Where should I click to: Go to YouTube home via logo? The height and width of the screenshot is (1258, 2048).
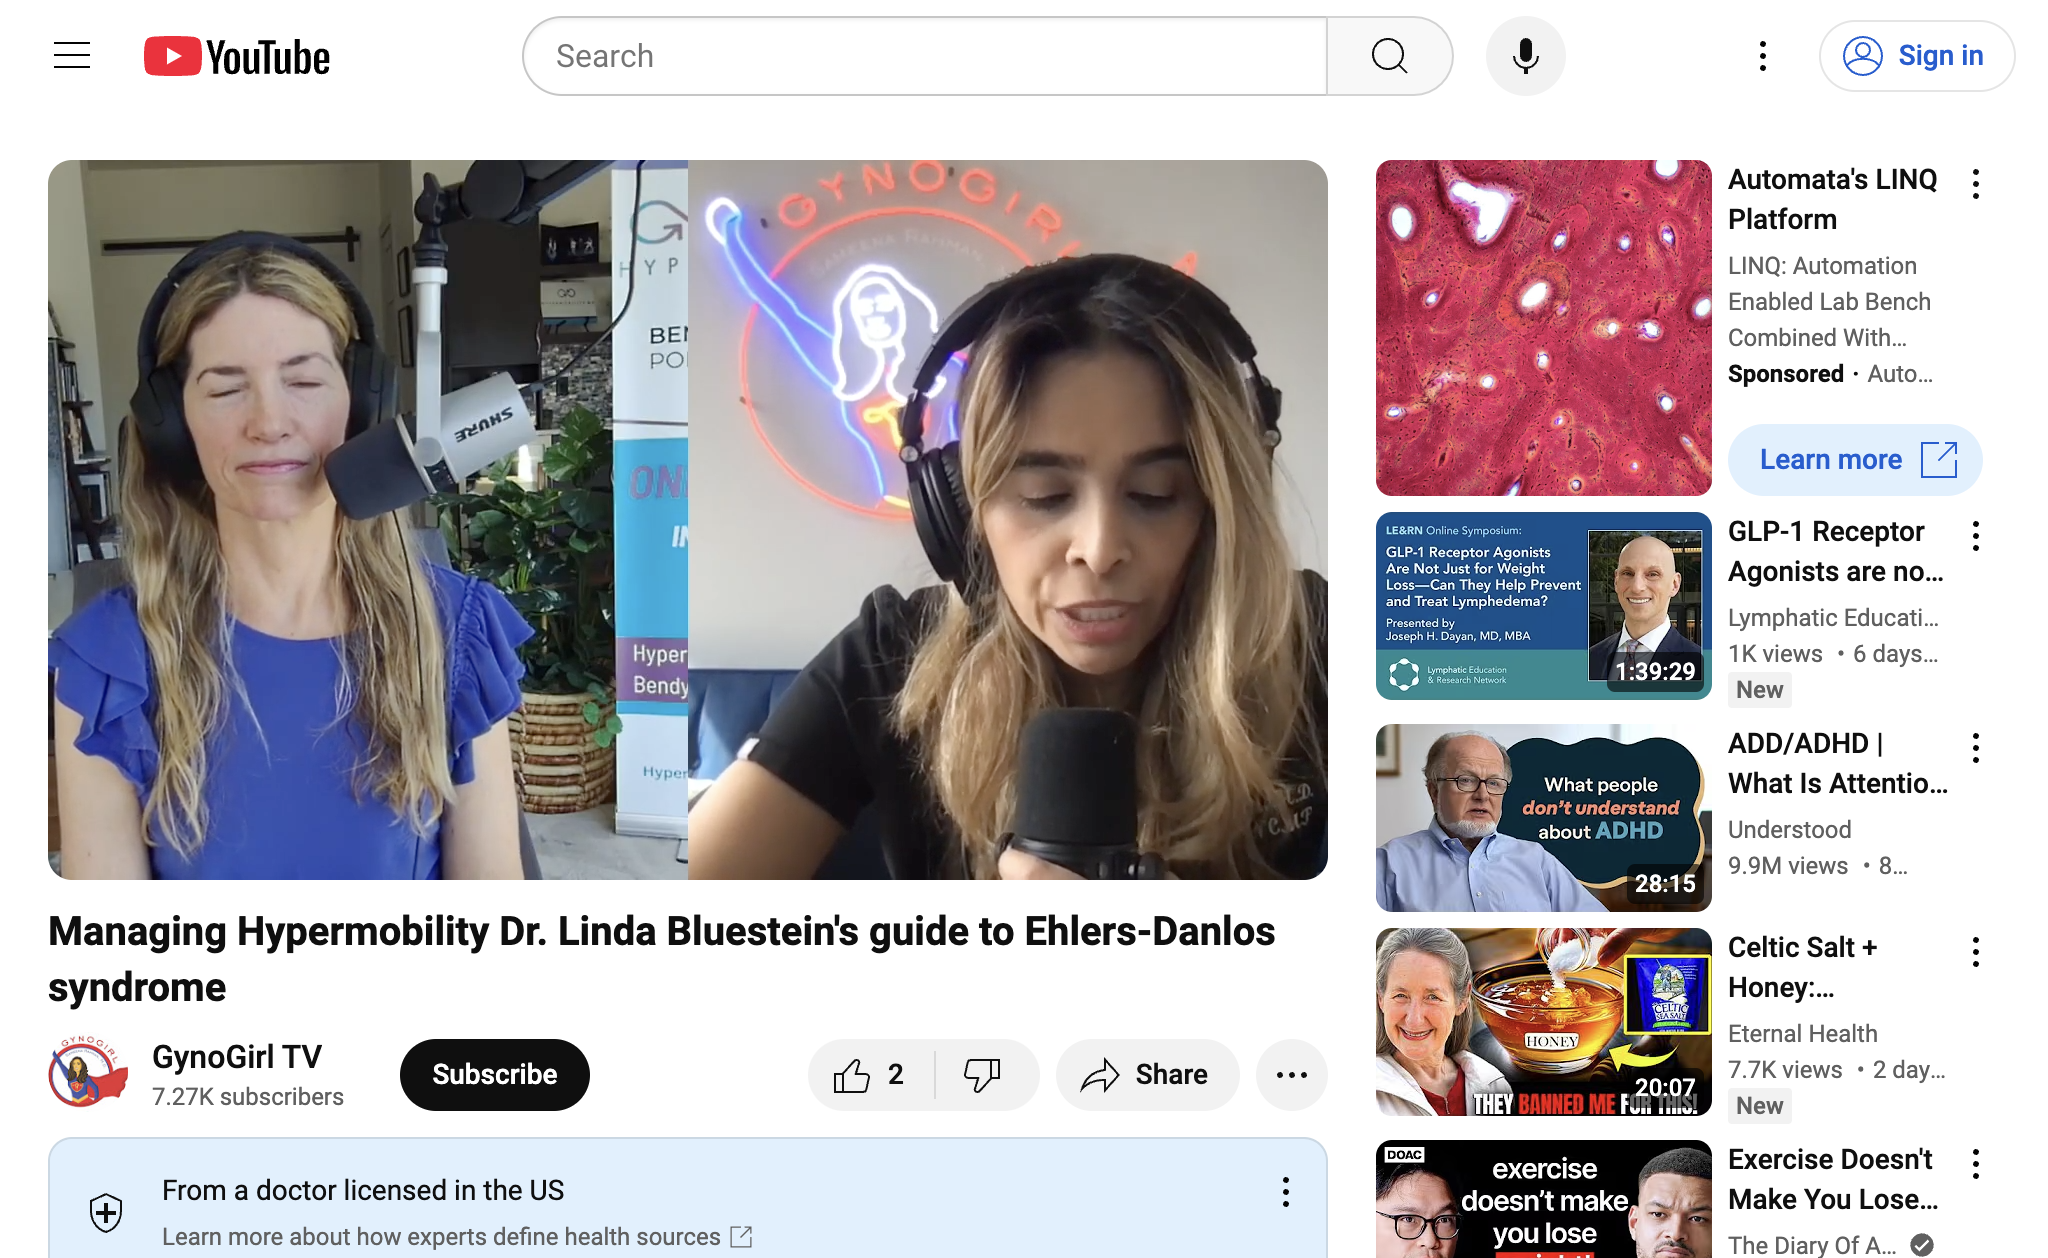pyautogui.click(x=237, y=57)
